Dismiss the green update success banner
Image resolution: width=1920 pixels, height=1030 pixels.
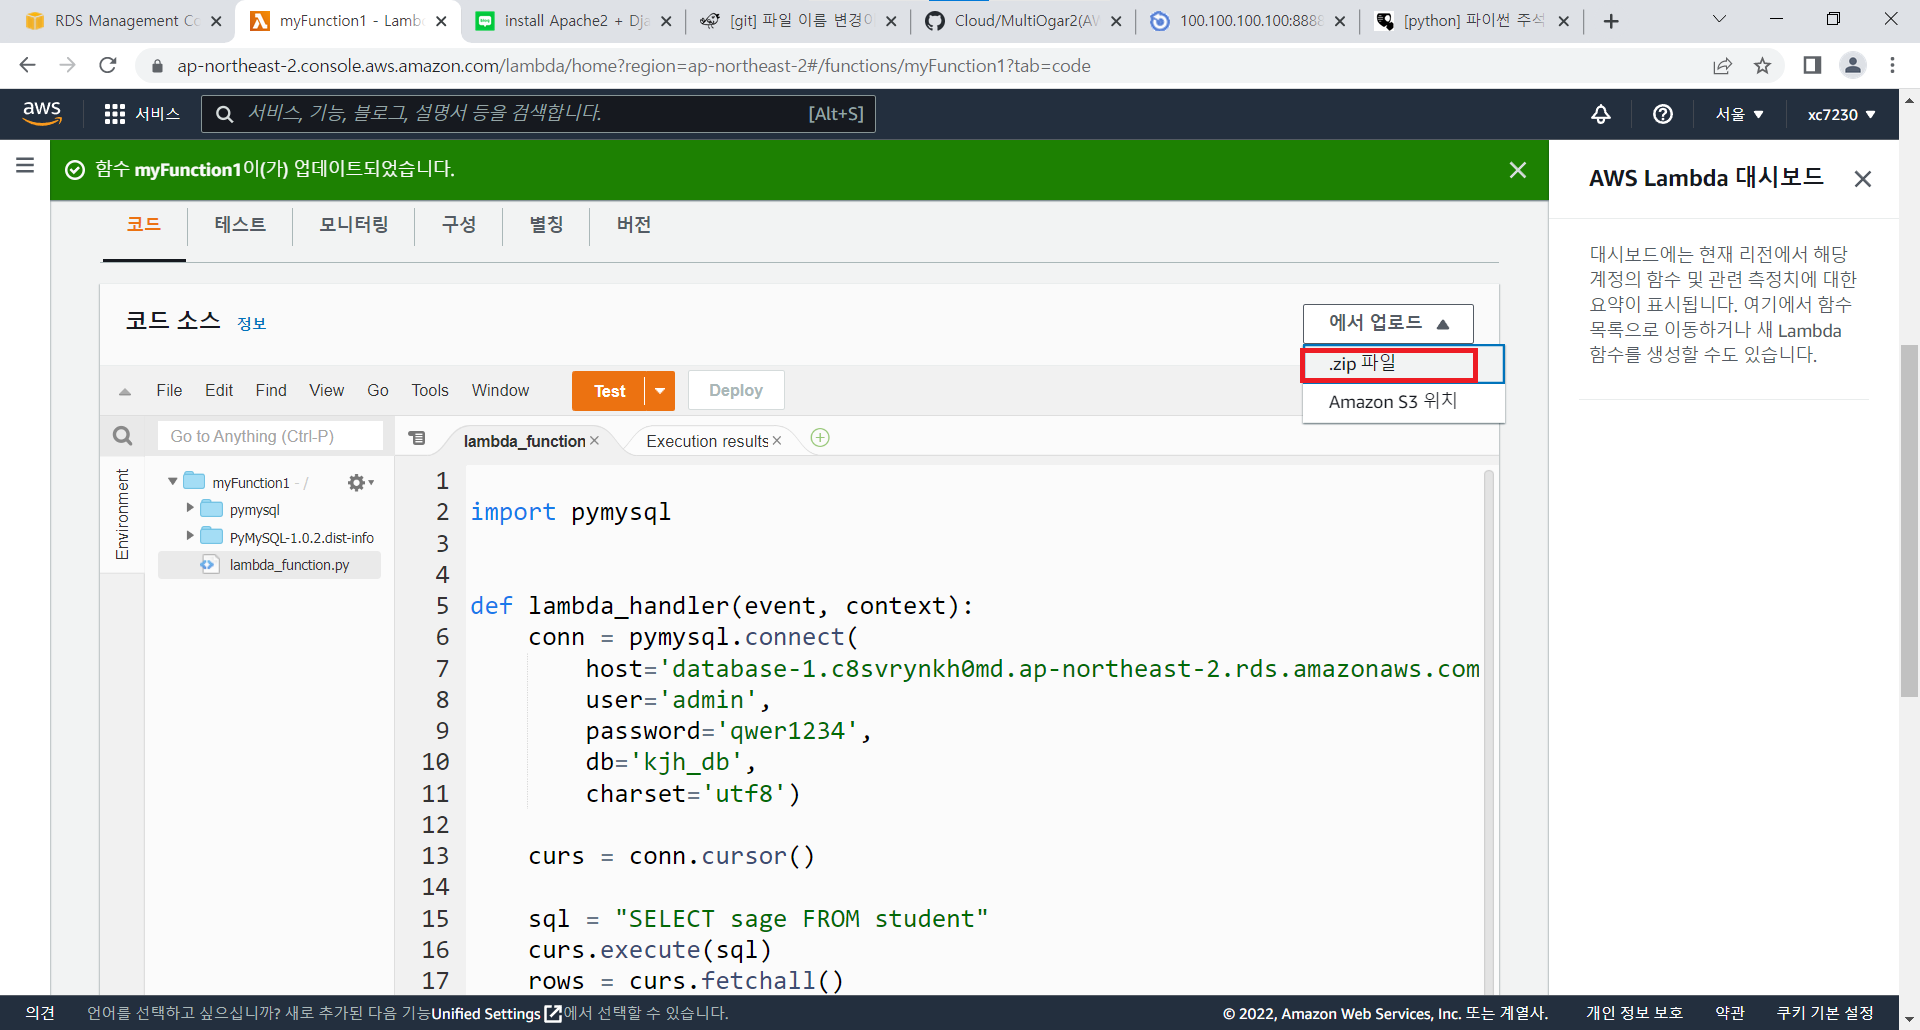pos(1518,170)
